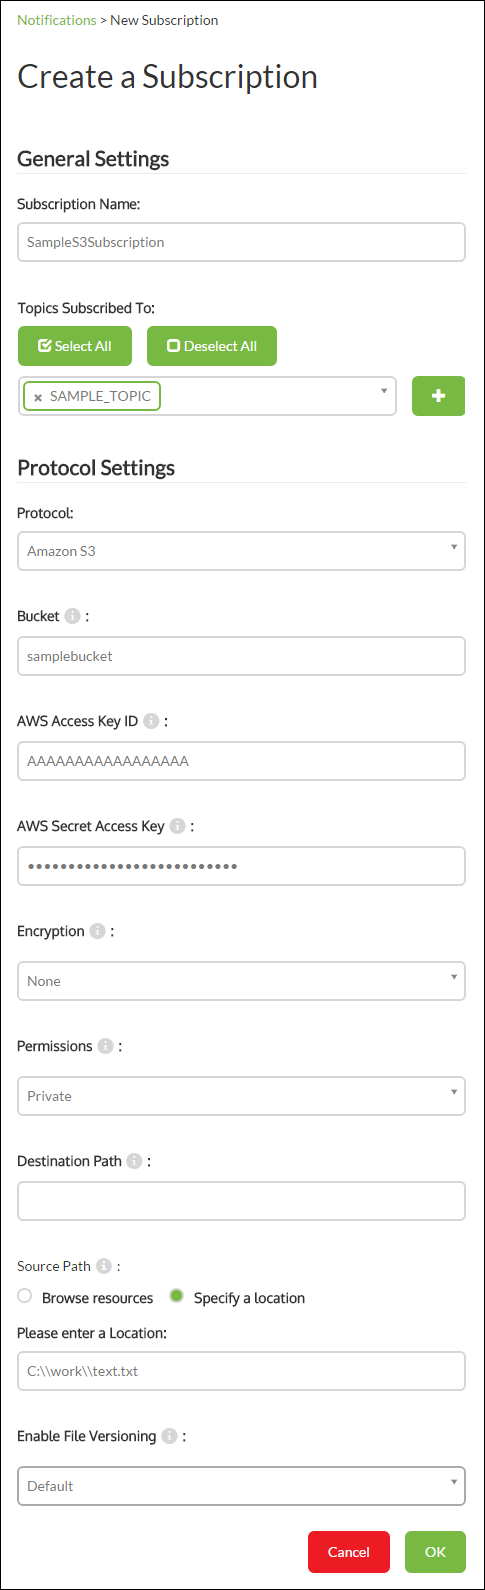Screen dimensions: 485x1590
Task: Click into the Destination Path field
Action: (x=241, y=1201)
